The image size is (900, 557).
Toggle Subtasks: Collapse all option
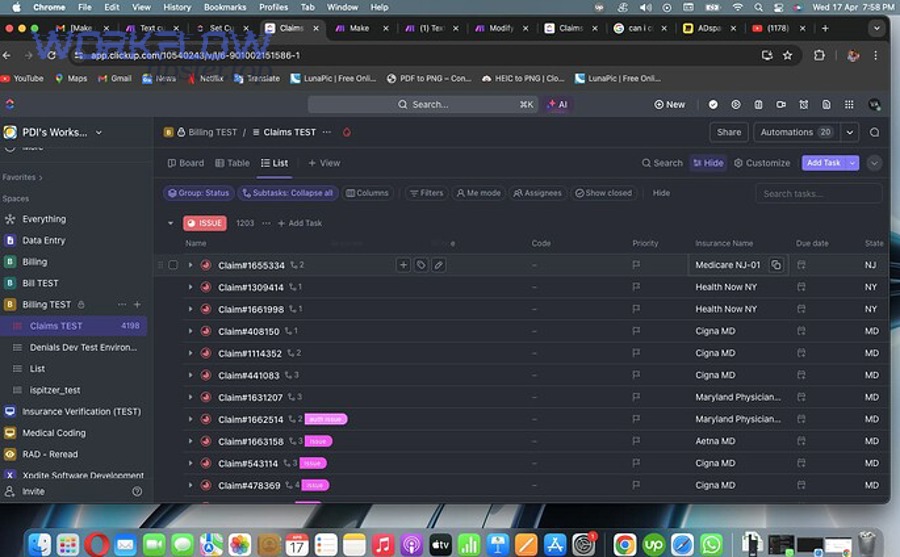[288, 193]
